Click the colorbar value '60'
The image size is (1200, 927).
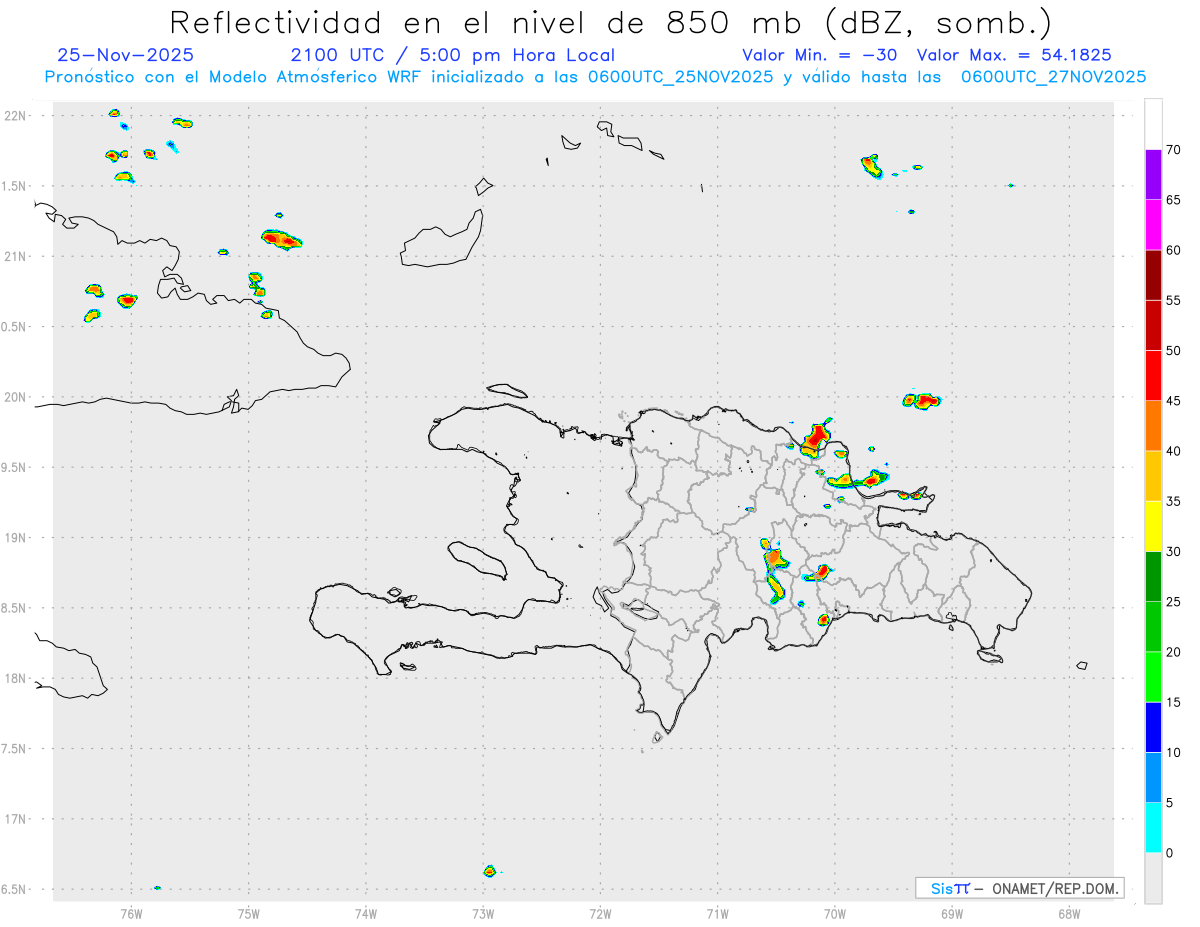tap(1173, 250)
